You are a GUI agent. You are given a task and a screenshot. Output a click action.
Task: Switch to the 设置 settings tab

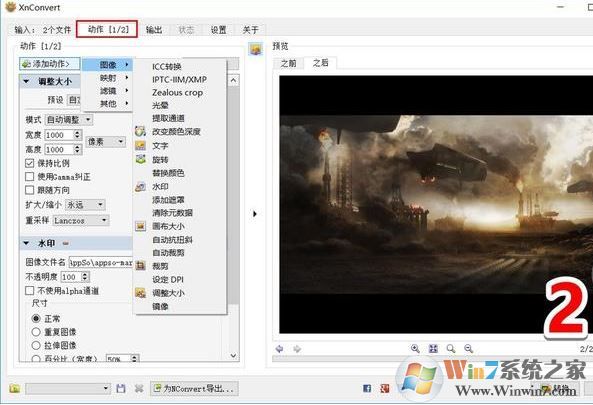[x=218, y=30]
